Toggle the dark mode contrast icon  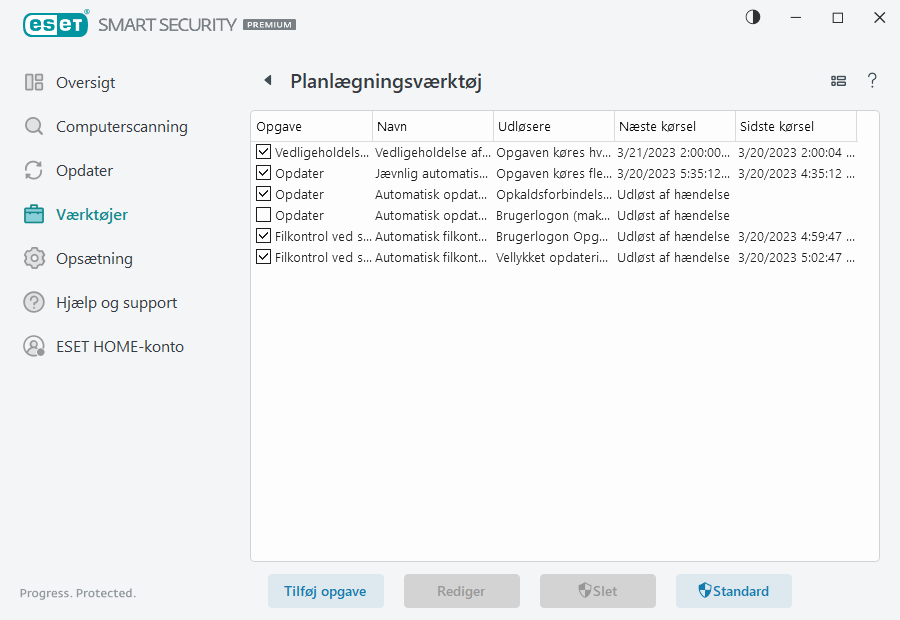click(753, 17)
